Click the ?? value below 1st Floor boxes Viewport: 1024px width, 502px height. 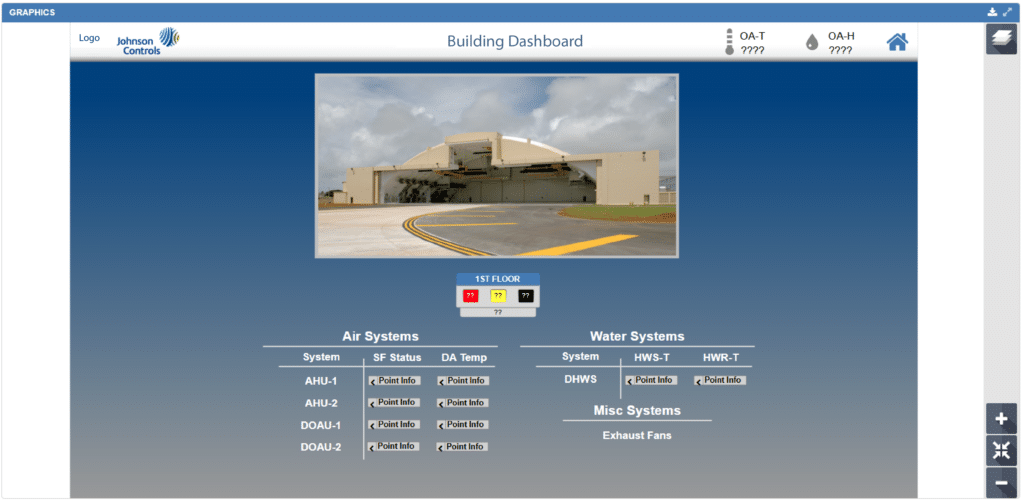coord(498,313)
